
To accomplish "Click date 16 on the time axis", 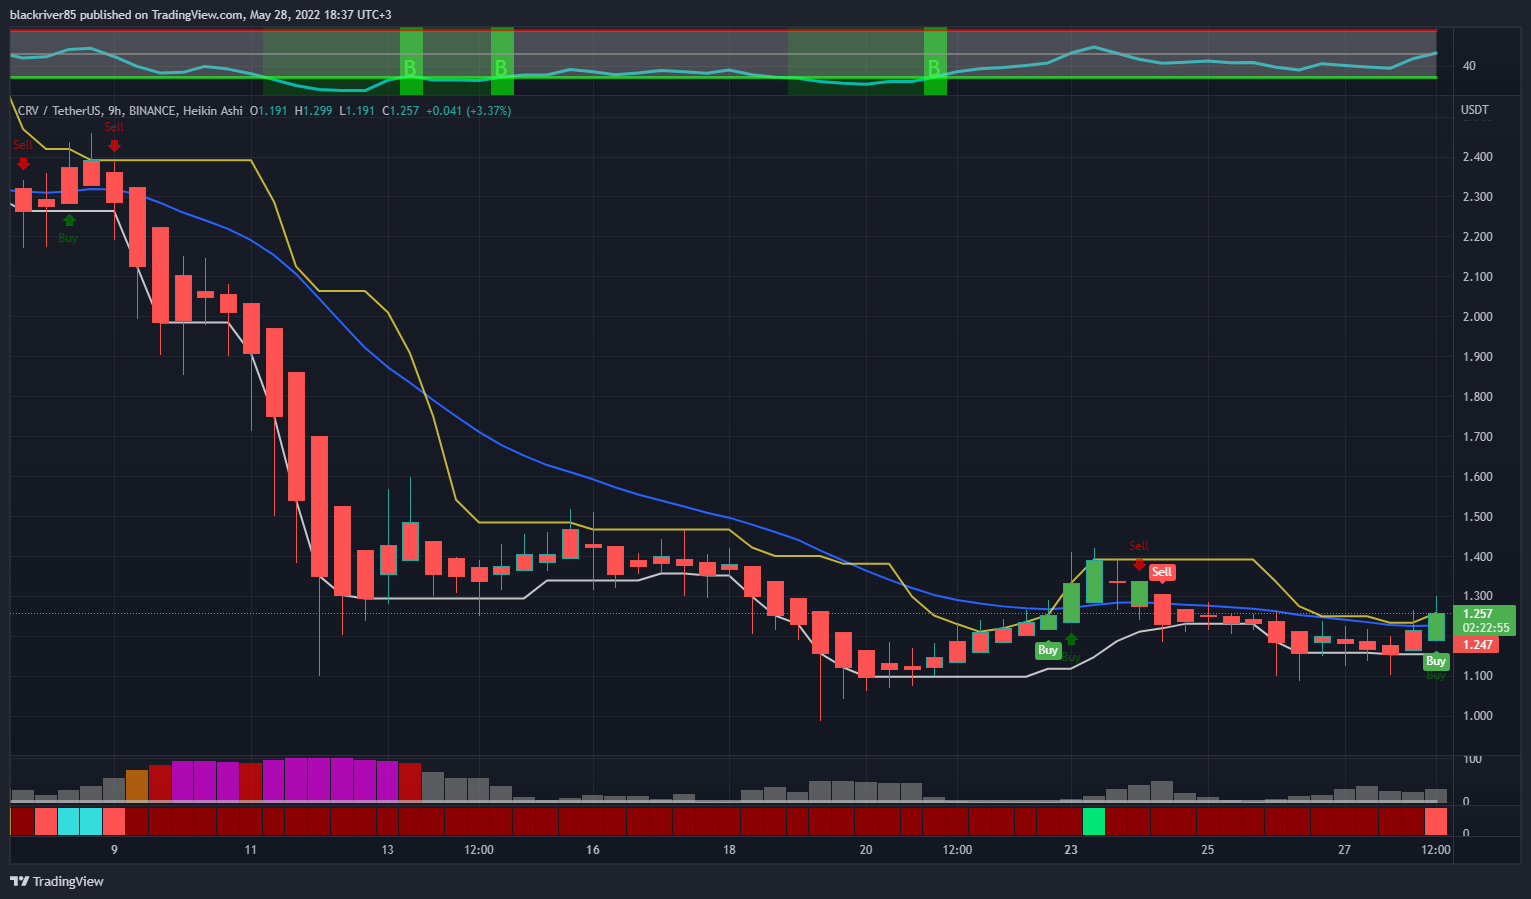I will (593, 850).
